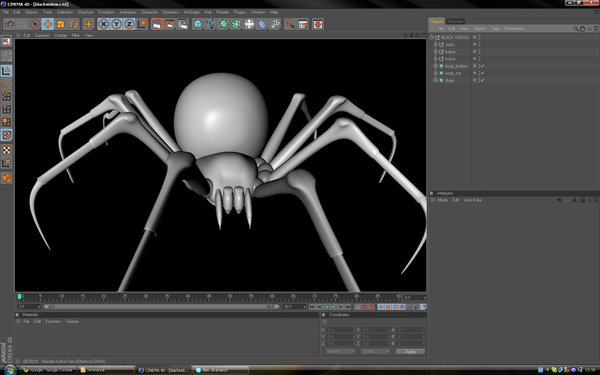Open the Plugins menu in the main menu bar
The width and height of the screenshot is (600, 375).
click(240, 12)
